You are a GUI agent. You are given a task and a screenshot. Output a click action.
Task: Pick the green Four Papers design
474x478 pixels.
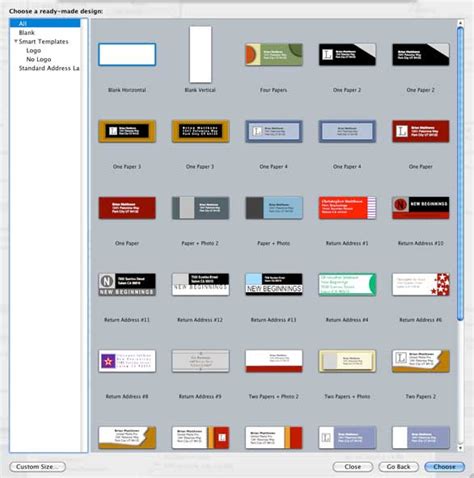coord(274,54)
